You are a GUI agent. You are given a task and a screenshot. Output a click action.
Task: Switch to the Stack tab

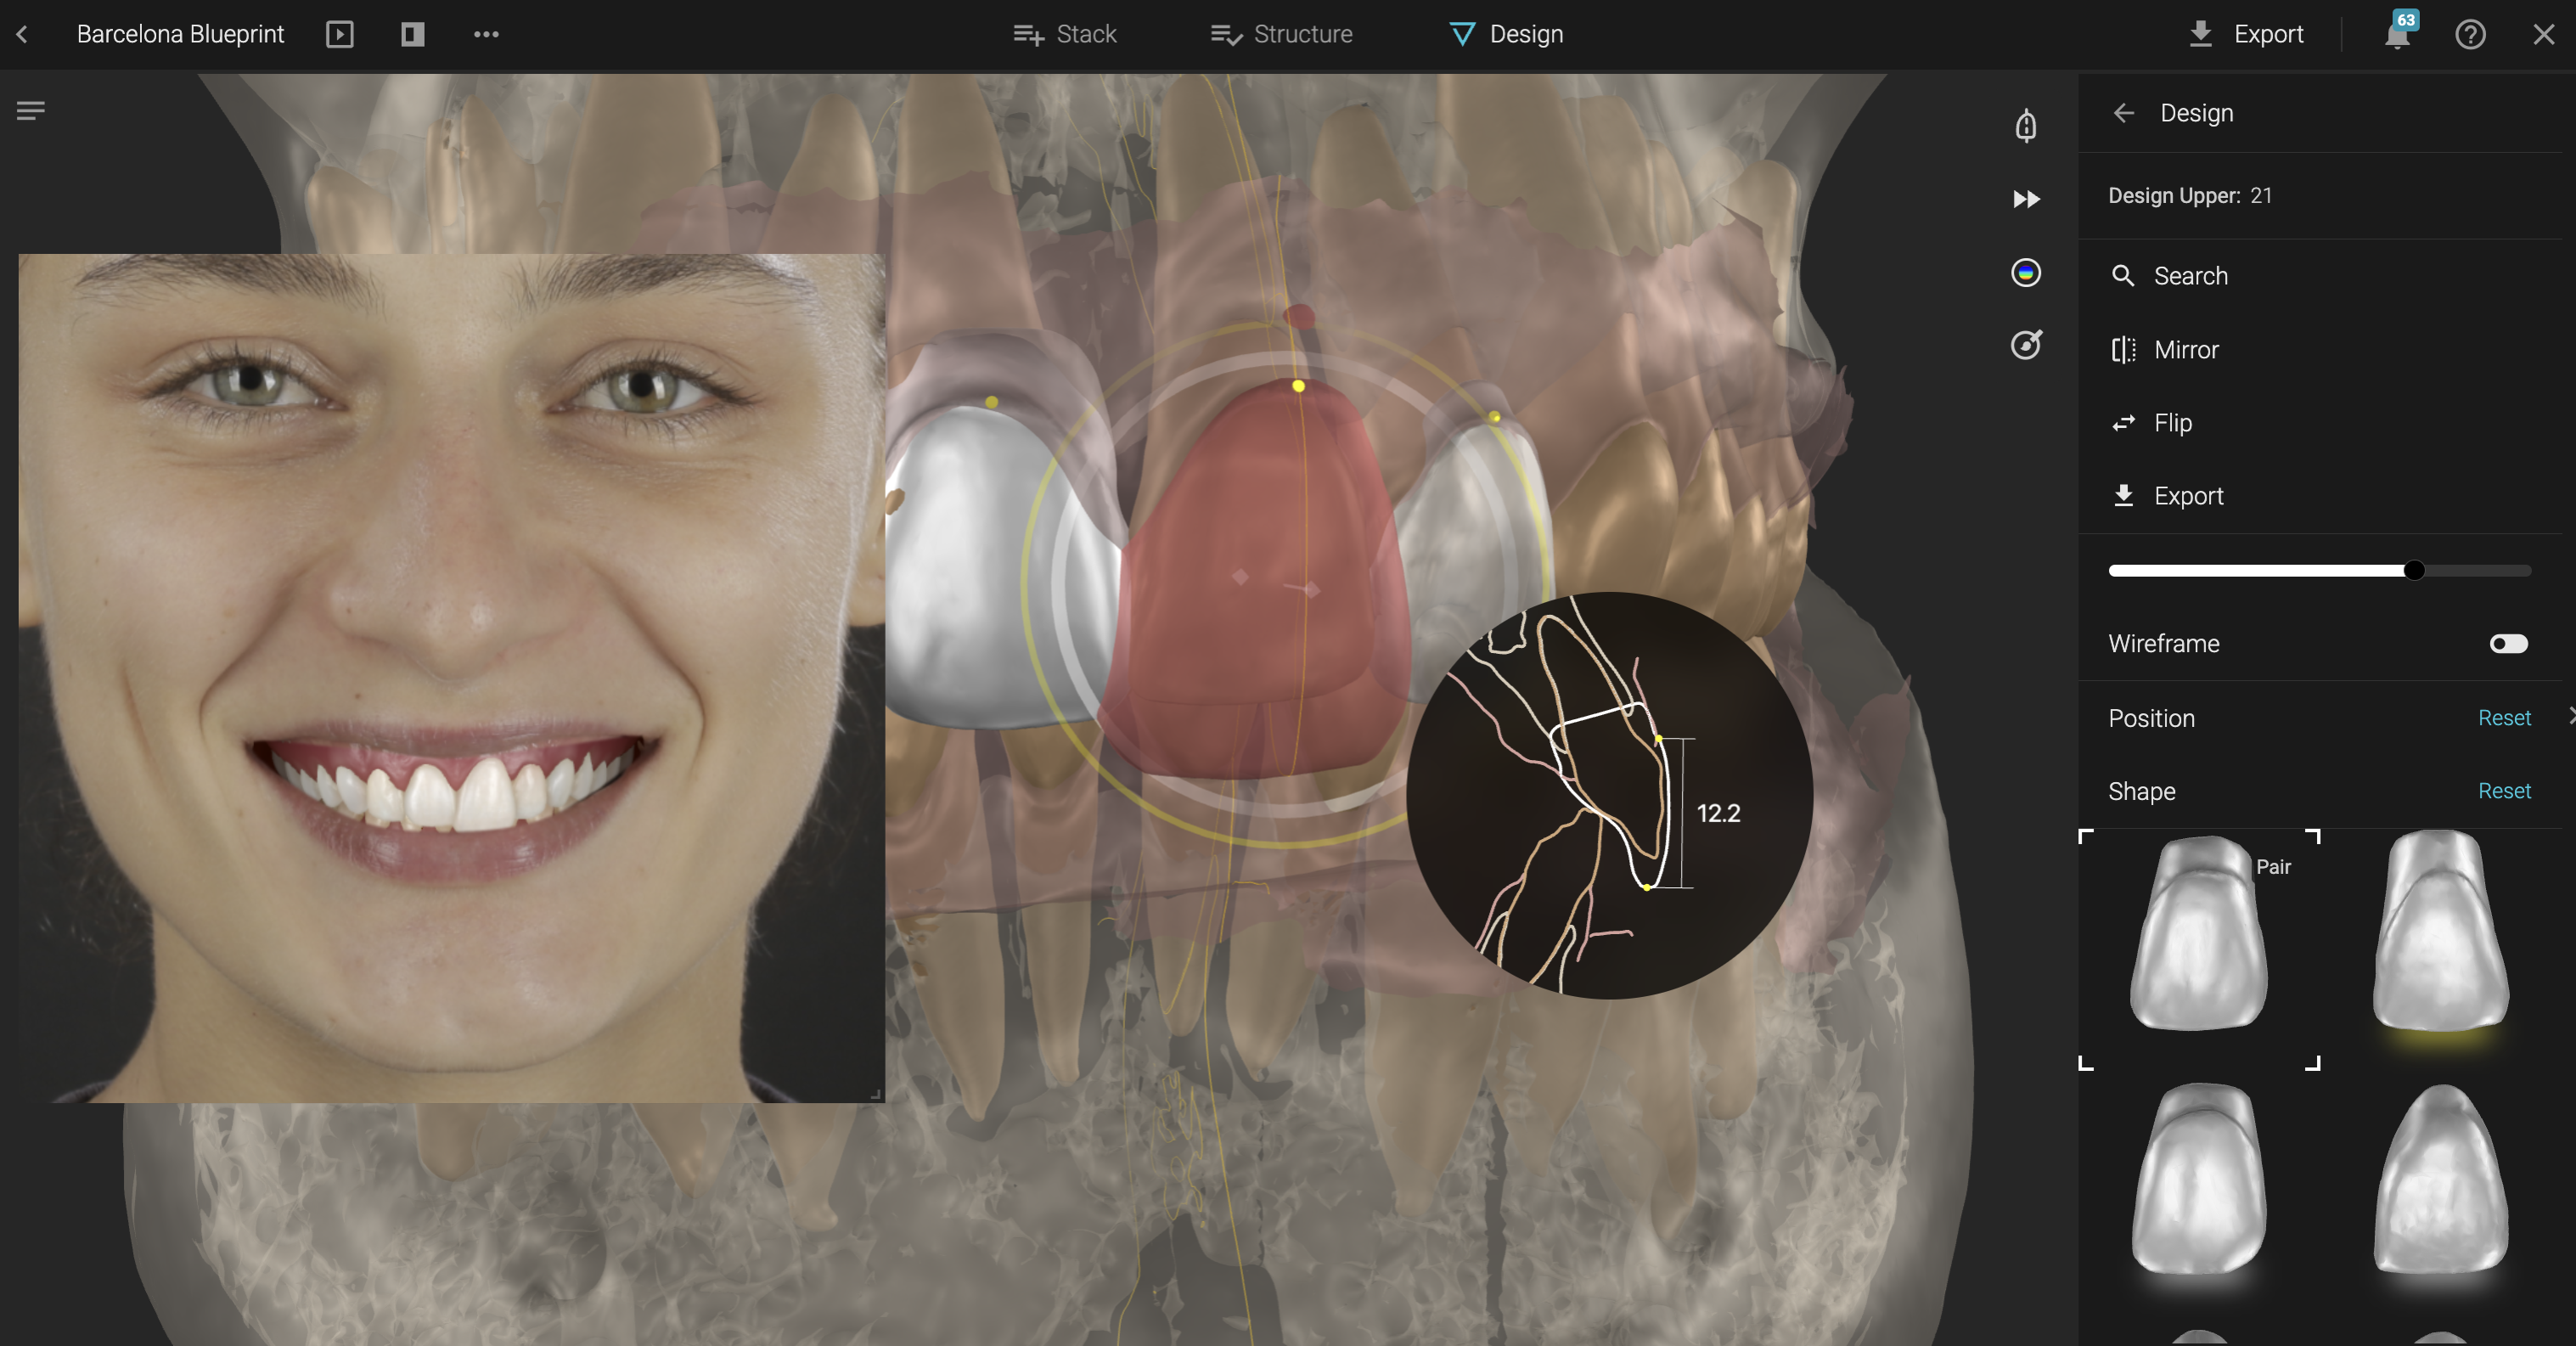click(1065, 35)
